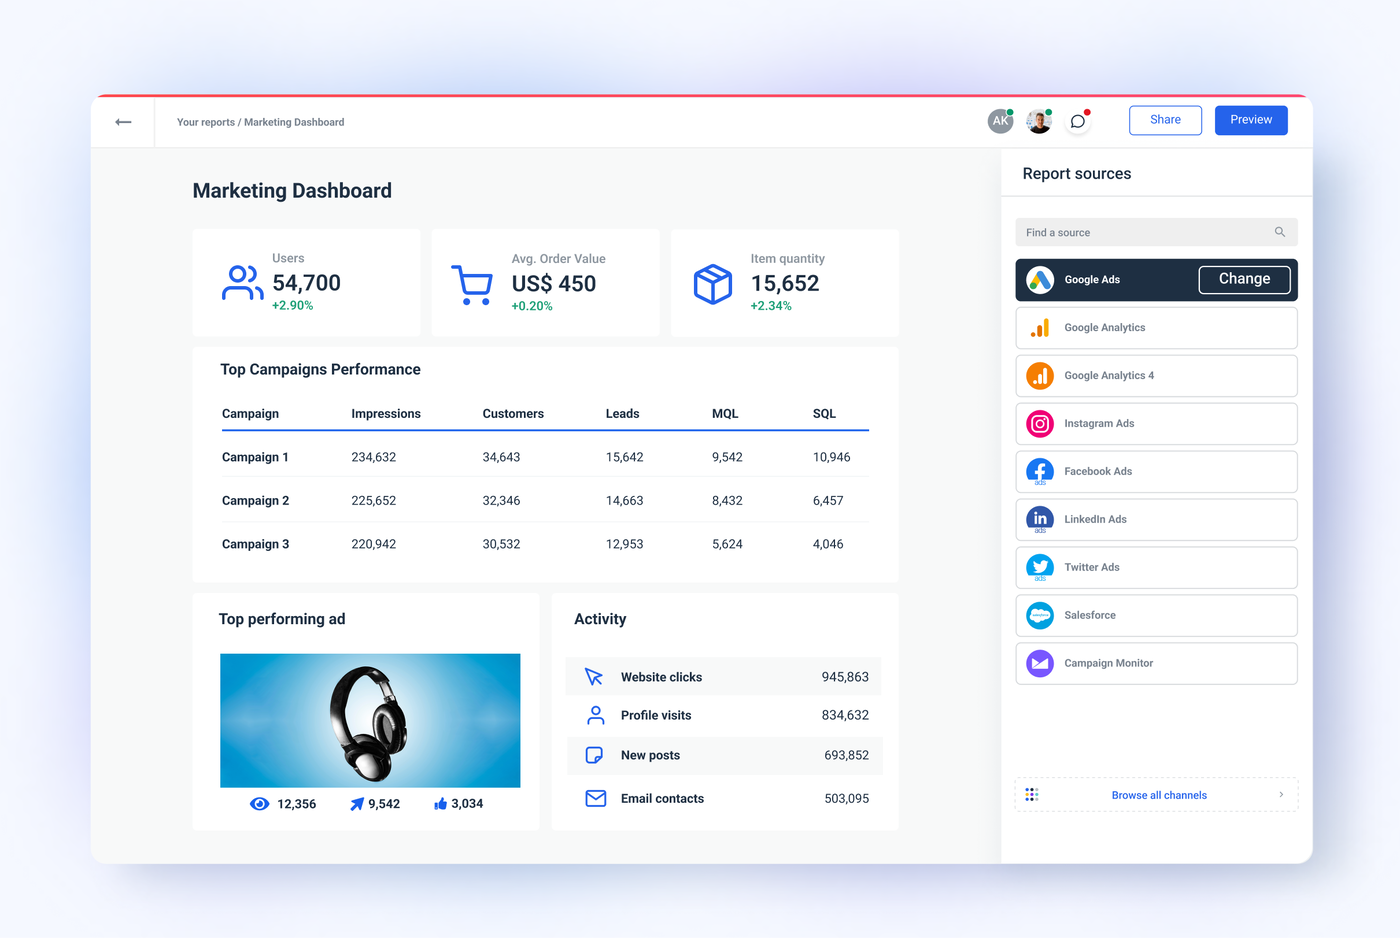Select the email icon next to Email contacts
Image resolution: width=1400 pixels, height=938 pixels.
pyautogui.click(x=595, y=798)
